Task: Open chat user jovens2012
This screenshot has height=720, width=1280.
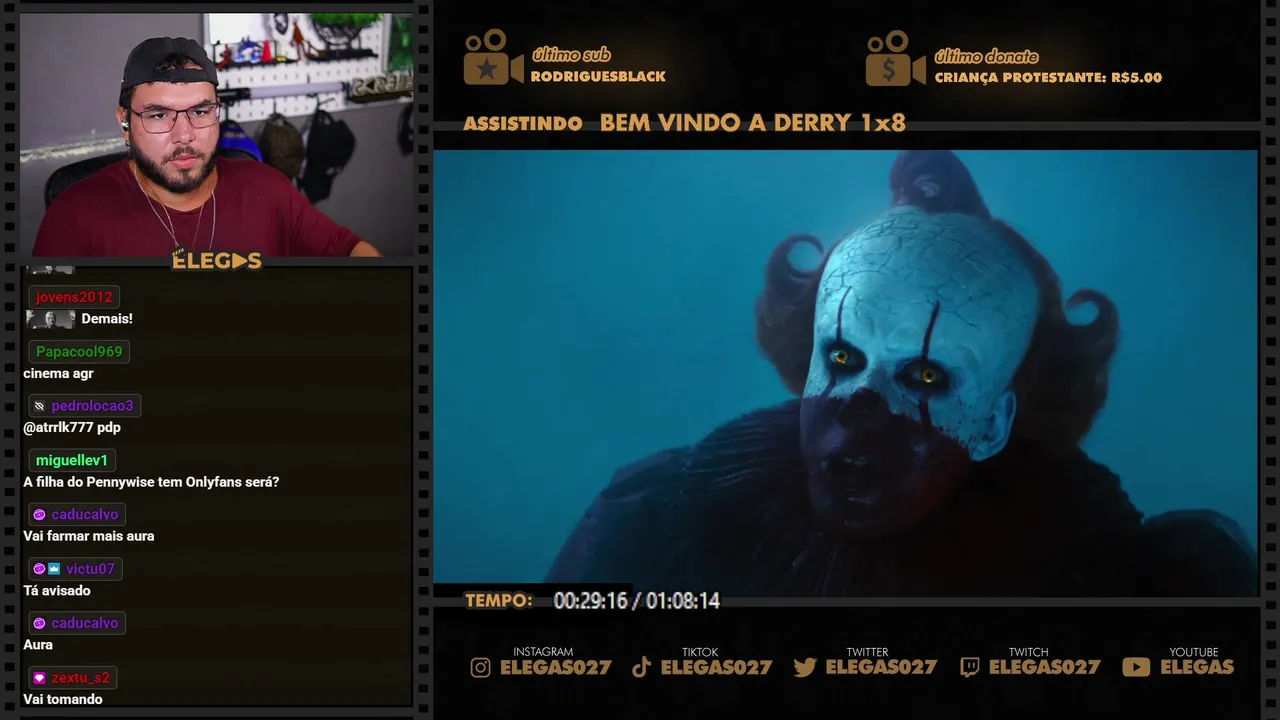Action: [x=74, y=297]
